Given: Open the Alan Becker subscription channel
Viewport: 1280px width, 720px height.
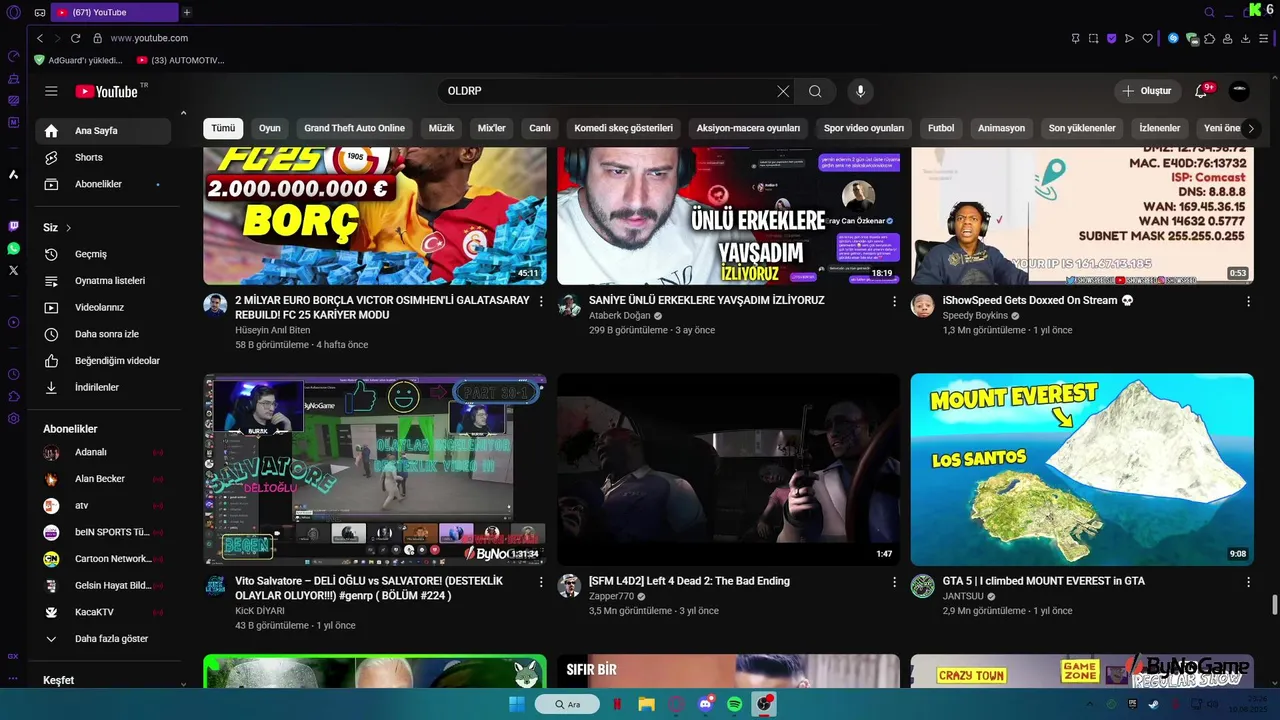Looking at the screenshot, I should (x=103, y=479).
